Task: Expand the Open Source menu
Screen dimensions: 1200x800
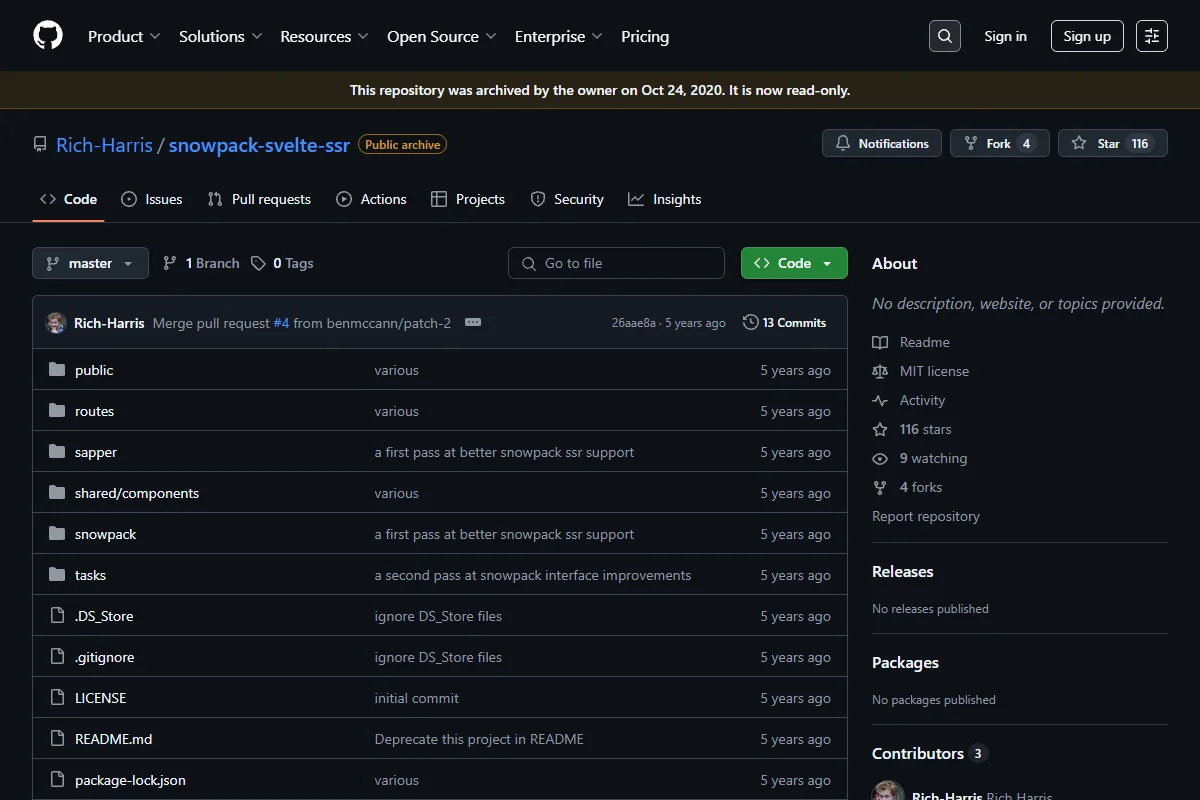Action: coord(442,36)
